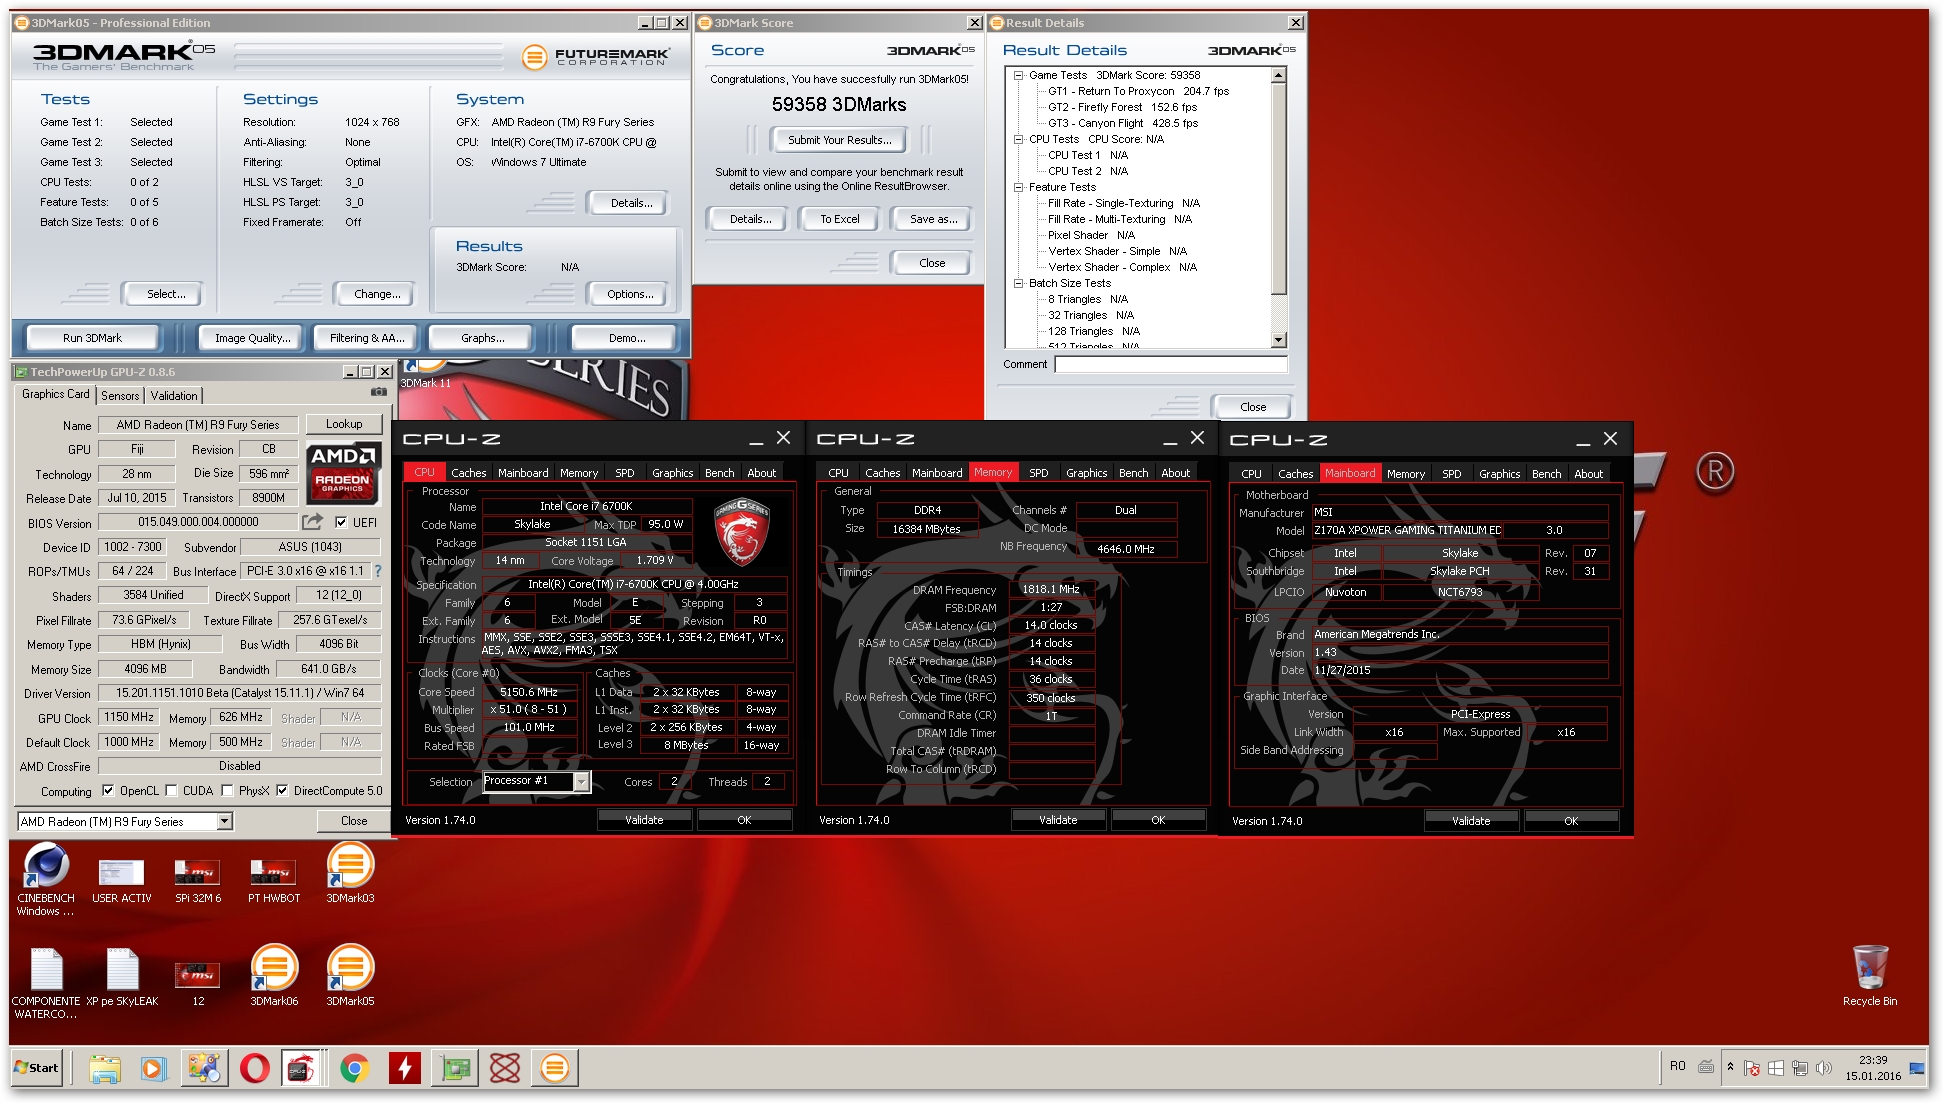1943x1103 pixels.
Task: Click the Start button
Action: tap(37, 1068)
